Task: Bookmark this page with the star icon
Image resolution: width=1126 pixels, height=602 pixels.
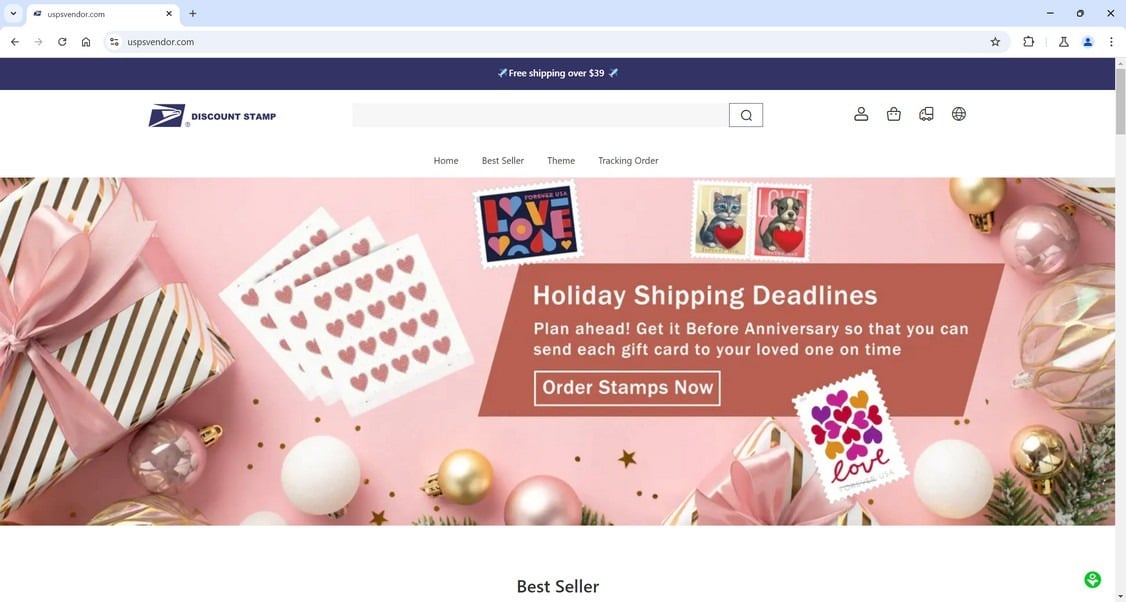Action: [995, 42]
